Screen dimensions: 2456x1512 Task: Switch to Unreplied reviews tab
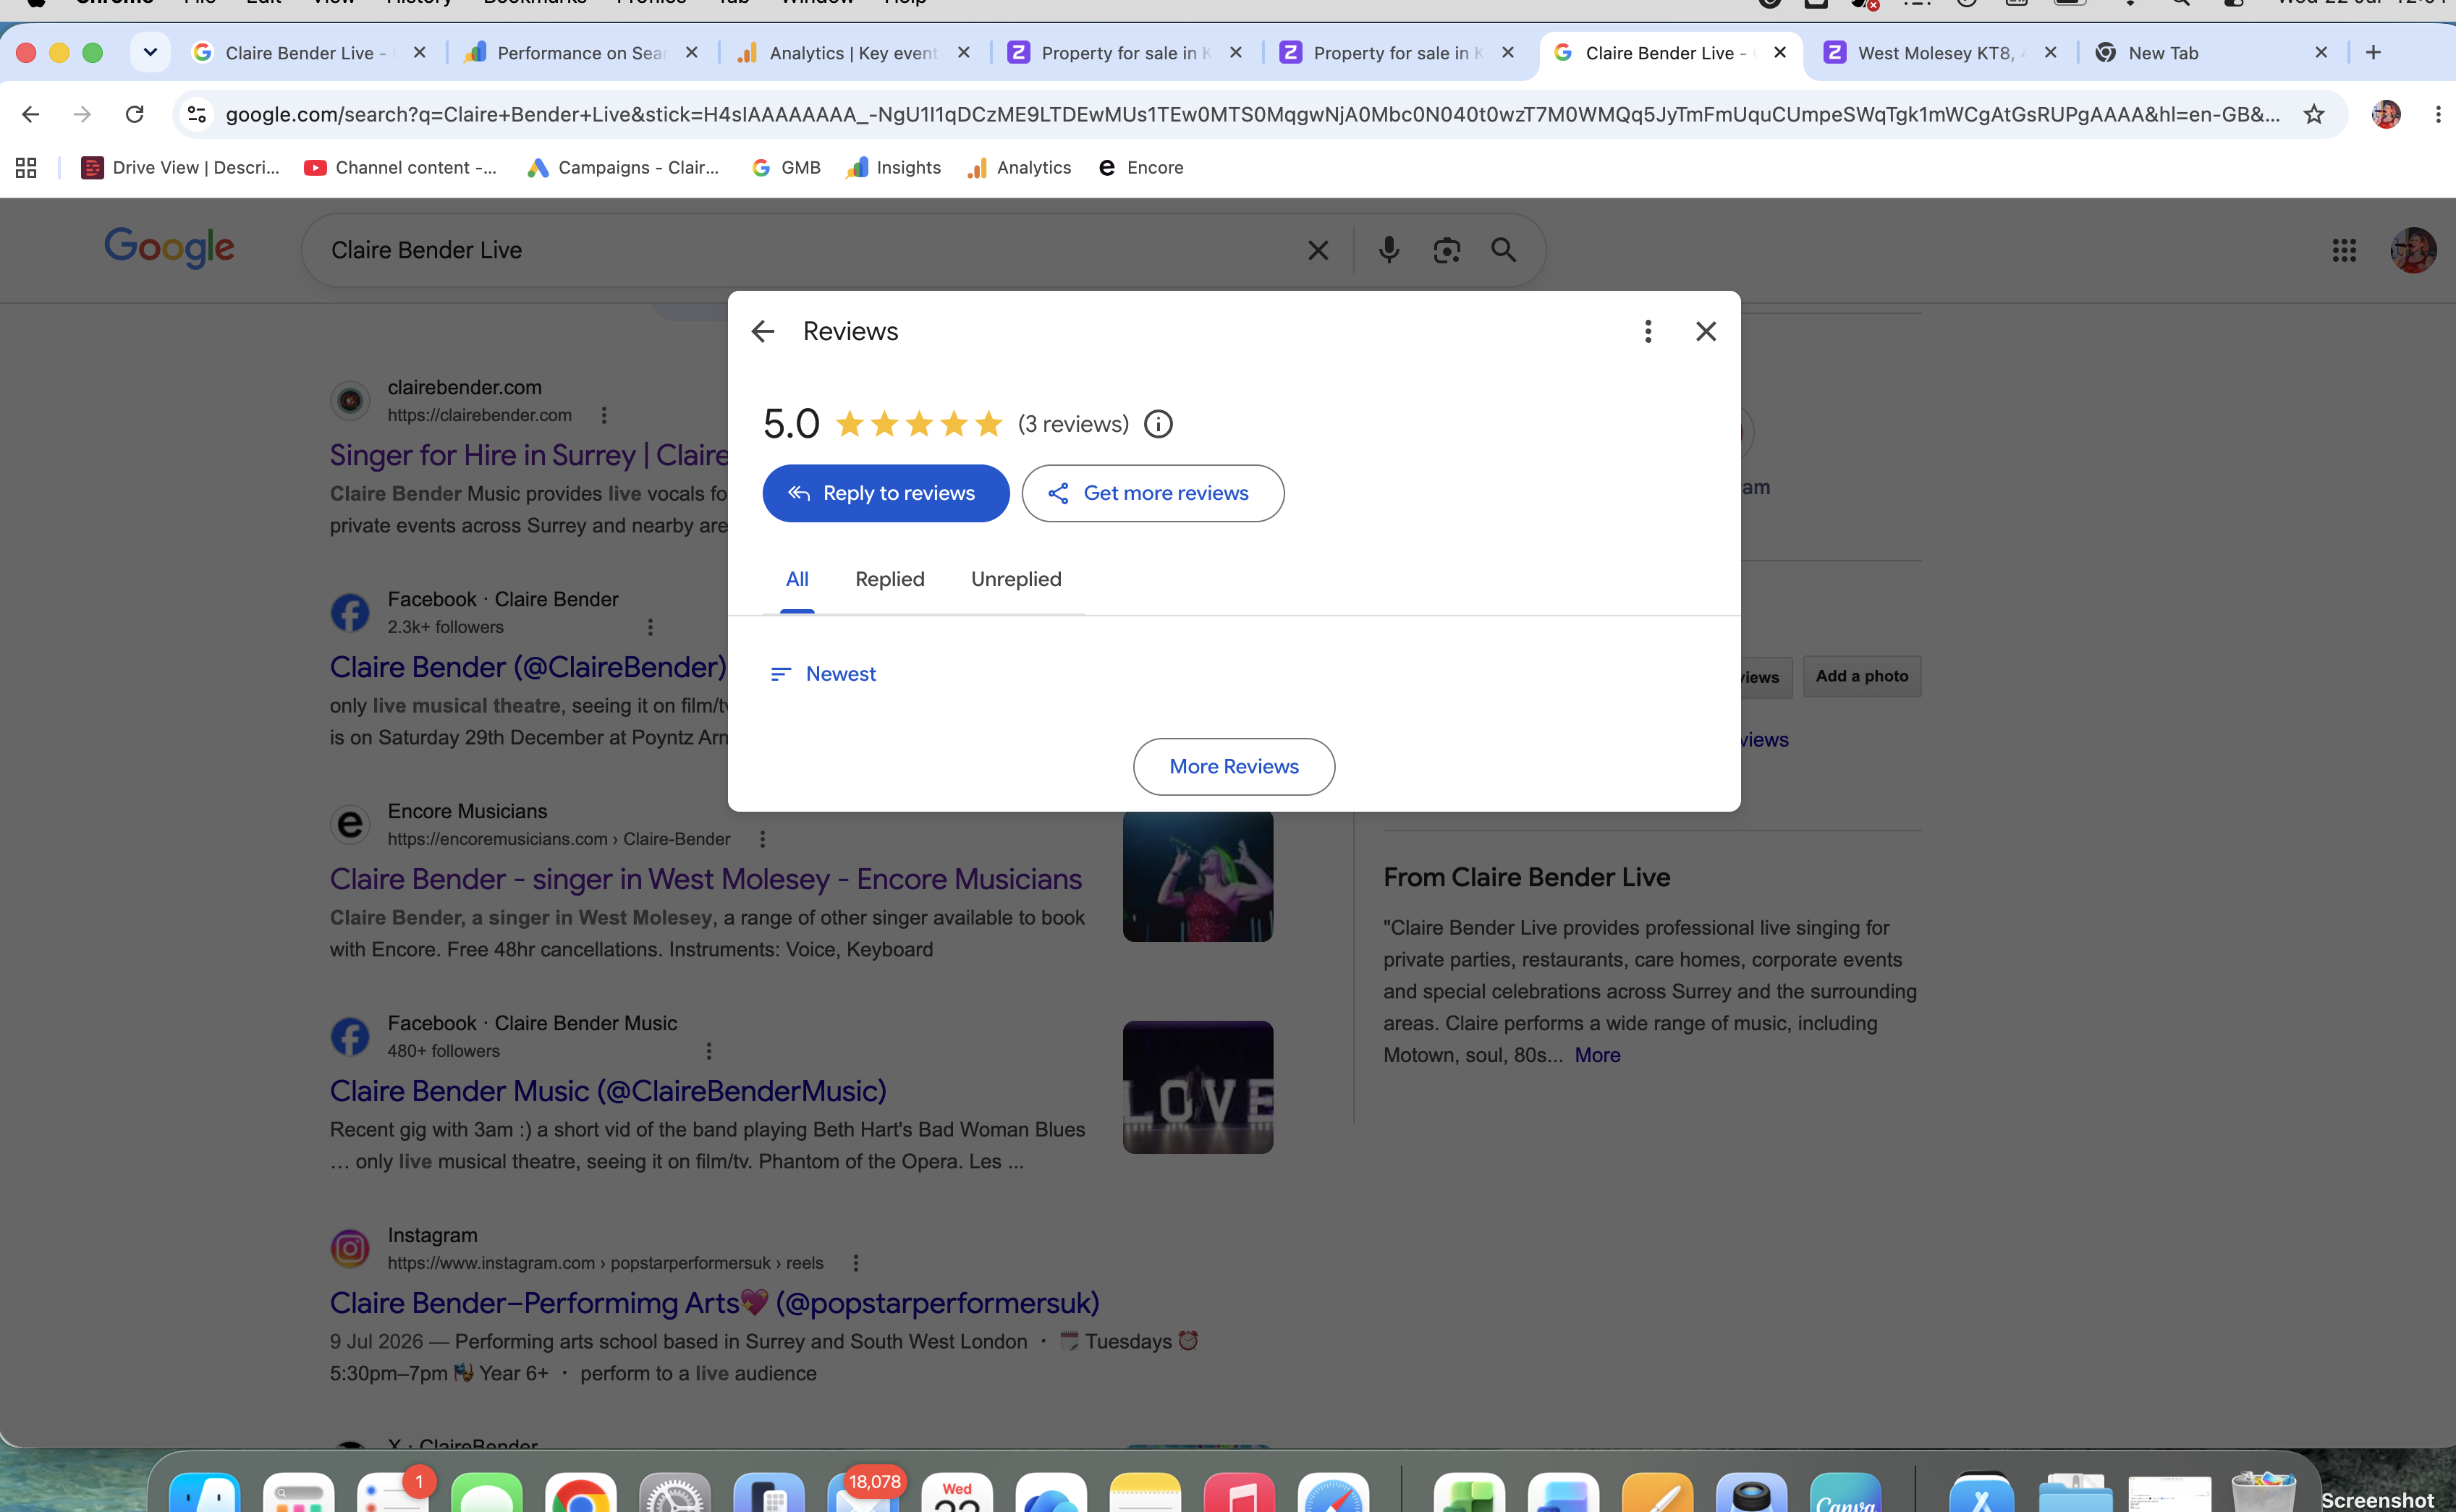click(1016, 579)
